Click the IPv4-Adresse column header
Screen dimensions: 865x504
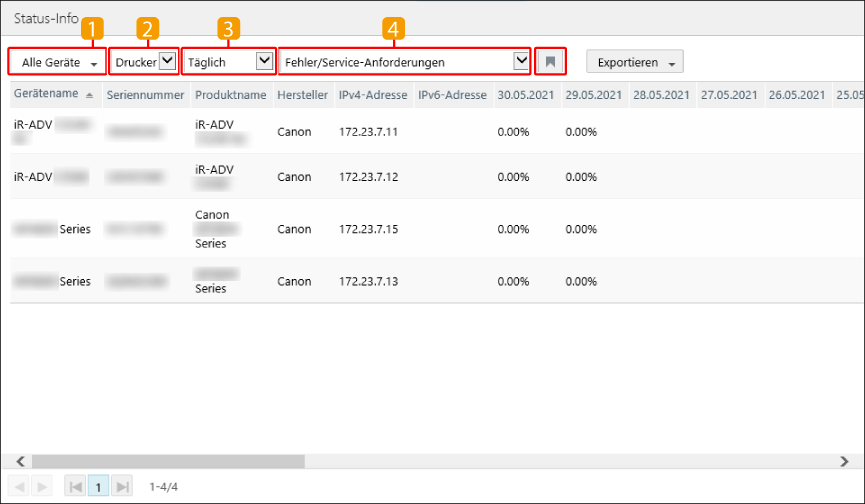tap(372, 95)
